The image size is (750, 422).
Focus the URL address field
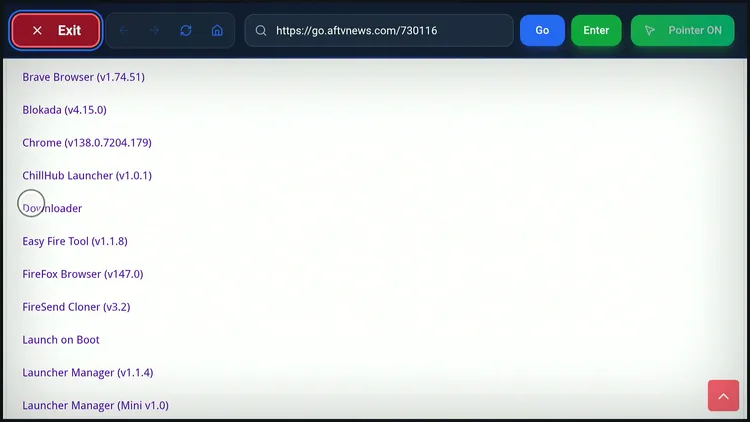tap(379, 31)
